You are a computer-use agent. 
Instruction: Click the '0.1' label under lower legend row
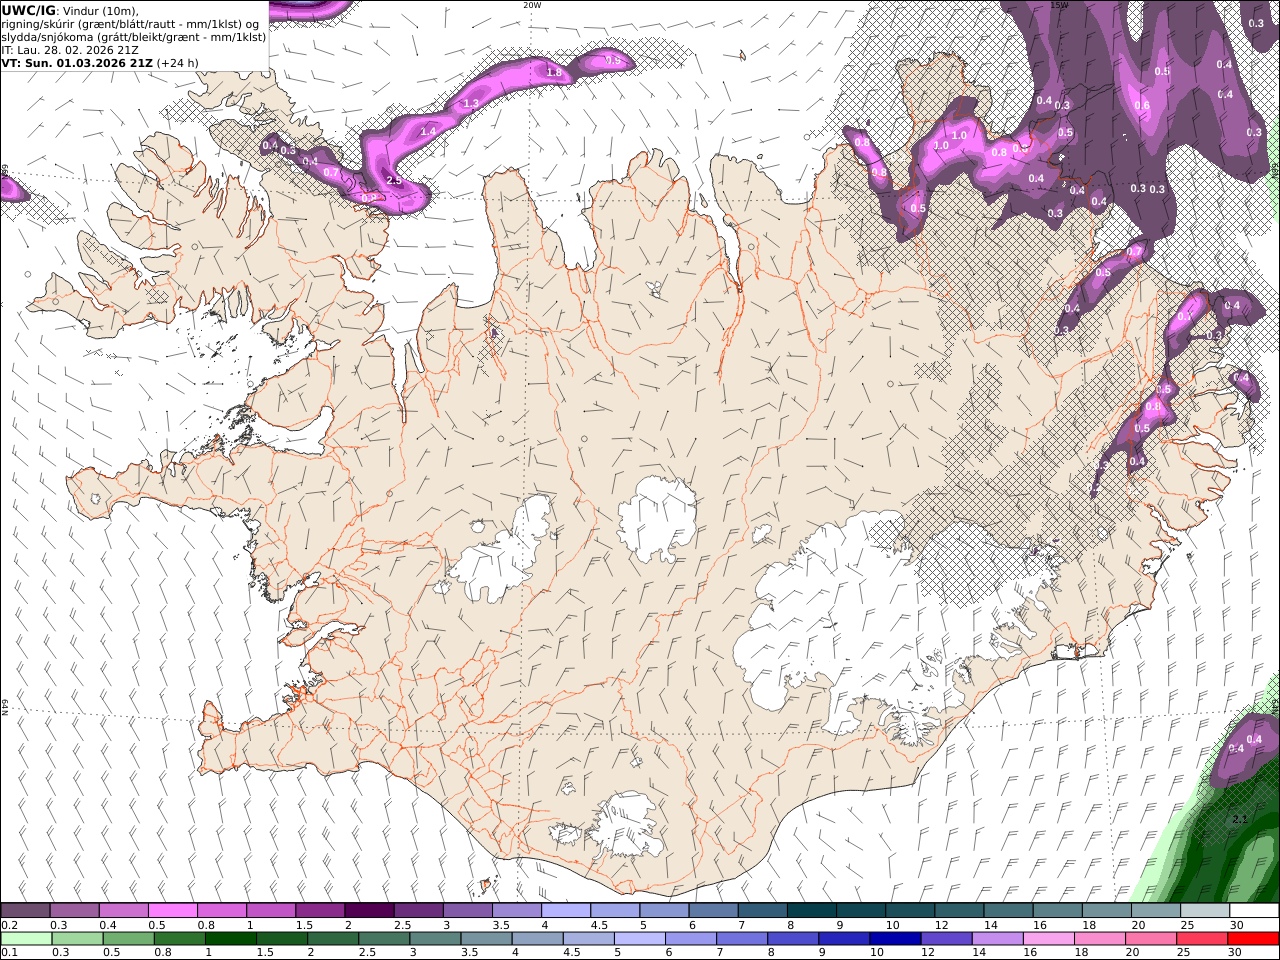(x=10, y=952)
